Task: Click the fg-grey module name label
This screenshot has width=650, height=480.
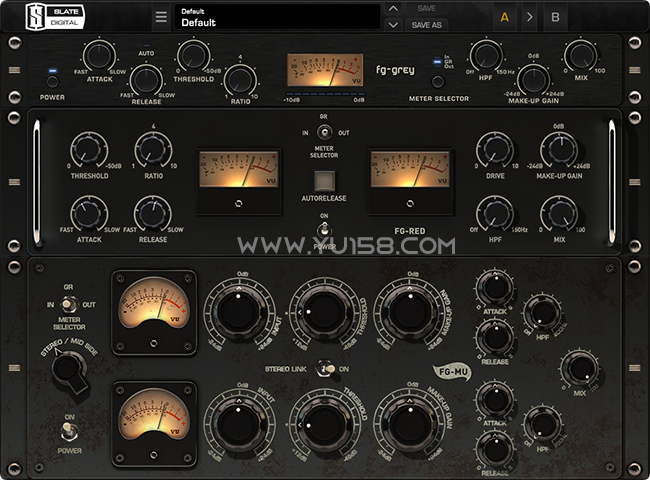Action: [x=395, y=70]
